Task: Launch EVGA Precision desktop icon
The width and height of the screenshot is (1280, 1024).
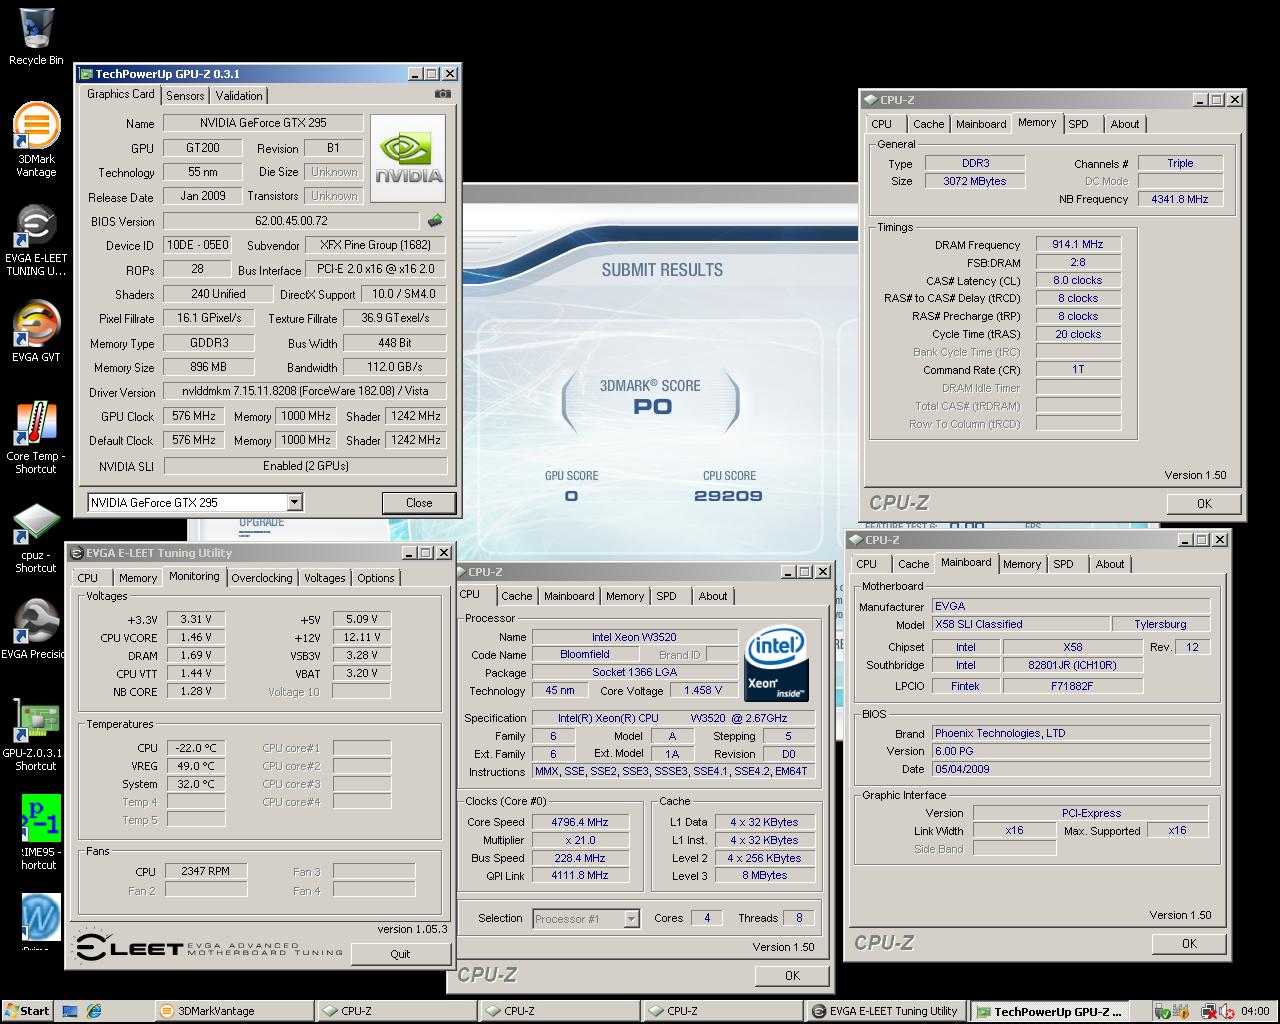Action: click(34, 630)
